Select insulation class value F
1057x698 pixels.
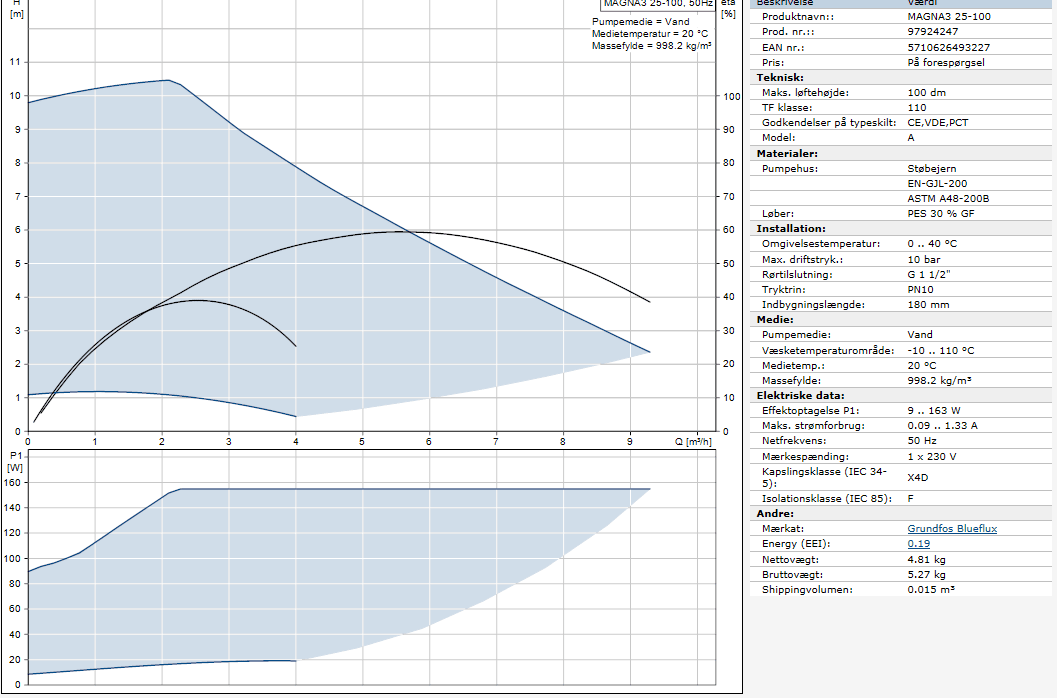coord(911,498)
